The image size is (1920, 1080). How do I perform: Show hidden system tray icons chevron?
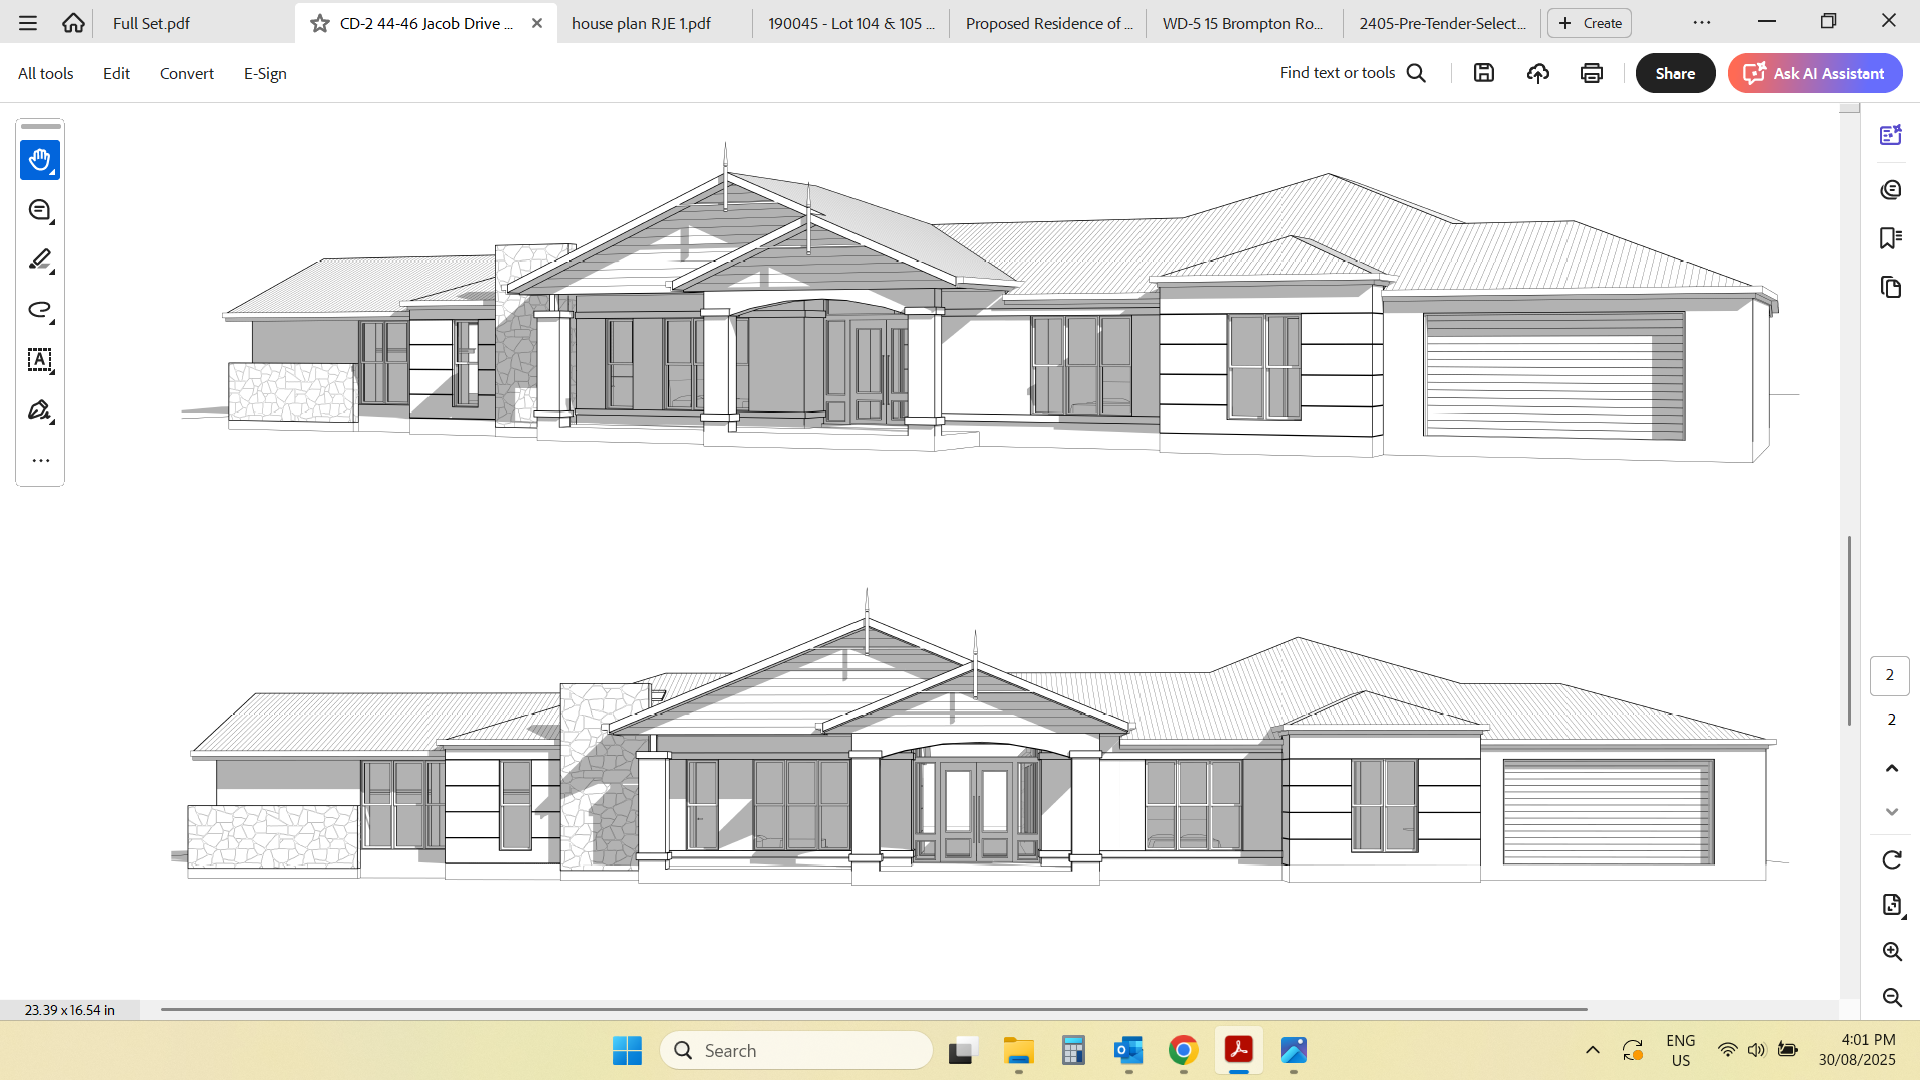[x=1593, y=1050]
